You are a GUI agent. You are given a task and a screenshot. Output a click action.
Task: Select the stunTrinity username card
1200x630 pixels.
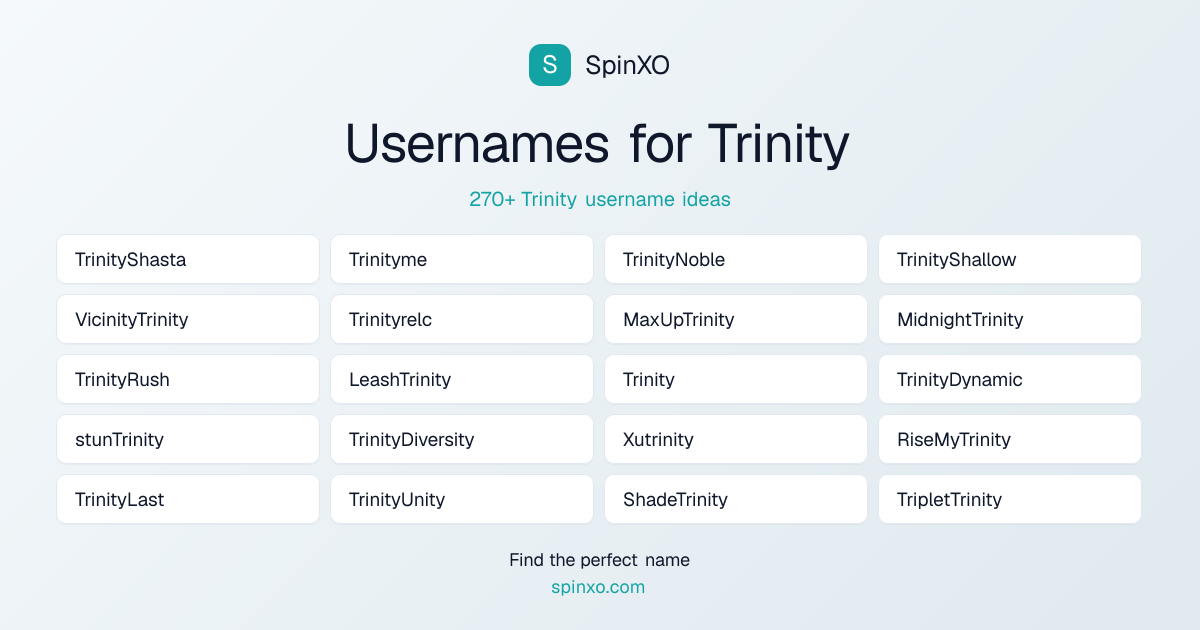[x=188, y=439]
